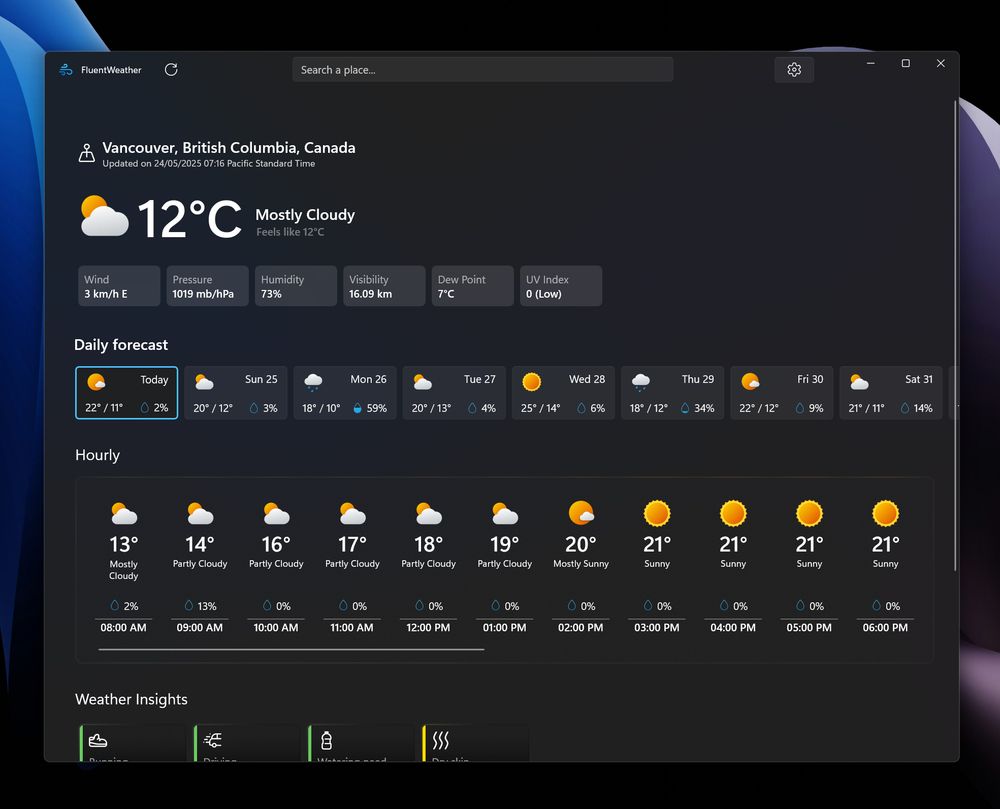
Task: Click the Humidity 73% tile
Action: (295, 286)
